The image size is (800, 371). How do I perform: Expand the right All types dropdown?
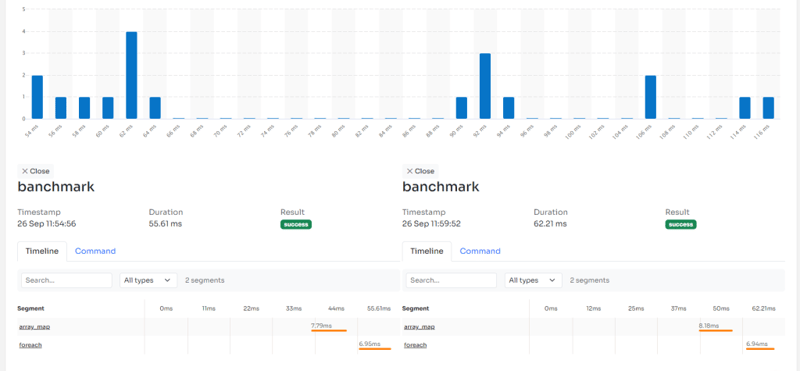click(533, 280)
